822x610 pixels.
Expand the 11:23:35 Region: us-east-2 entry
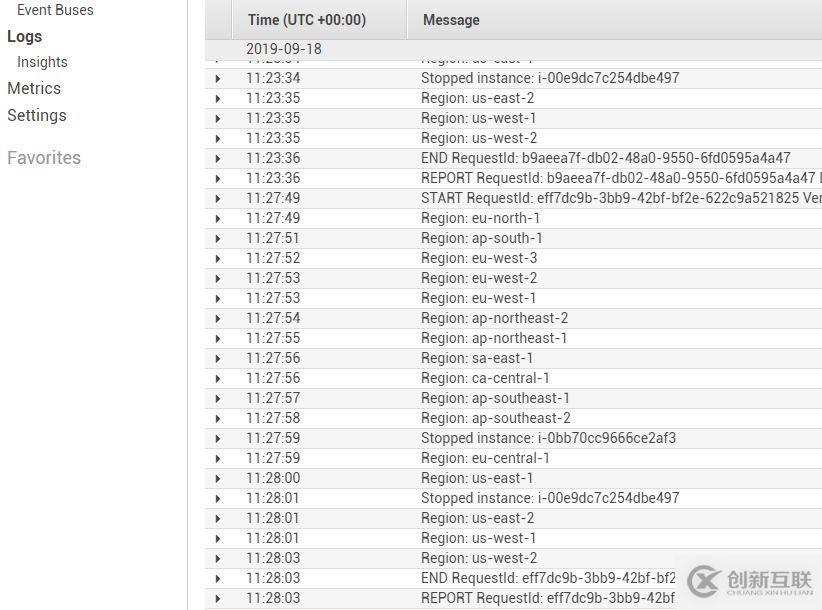click(x=218, y=99)
